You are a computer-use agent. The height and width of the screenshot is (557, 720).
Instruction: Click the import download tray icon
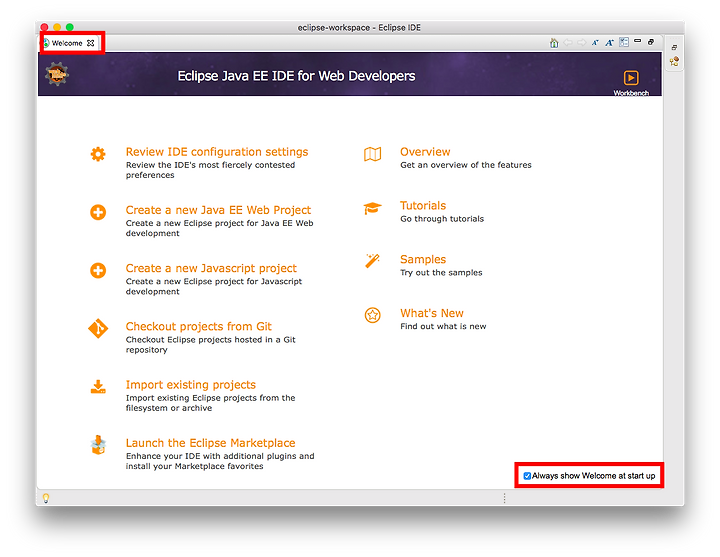(98, 387)
